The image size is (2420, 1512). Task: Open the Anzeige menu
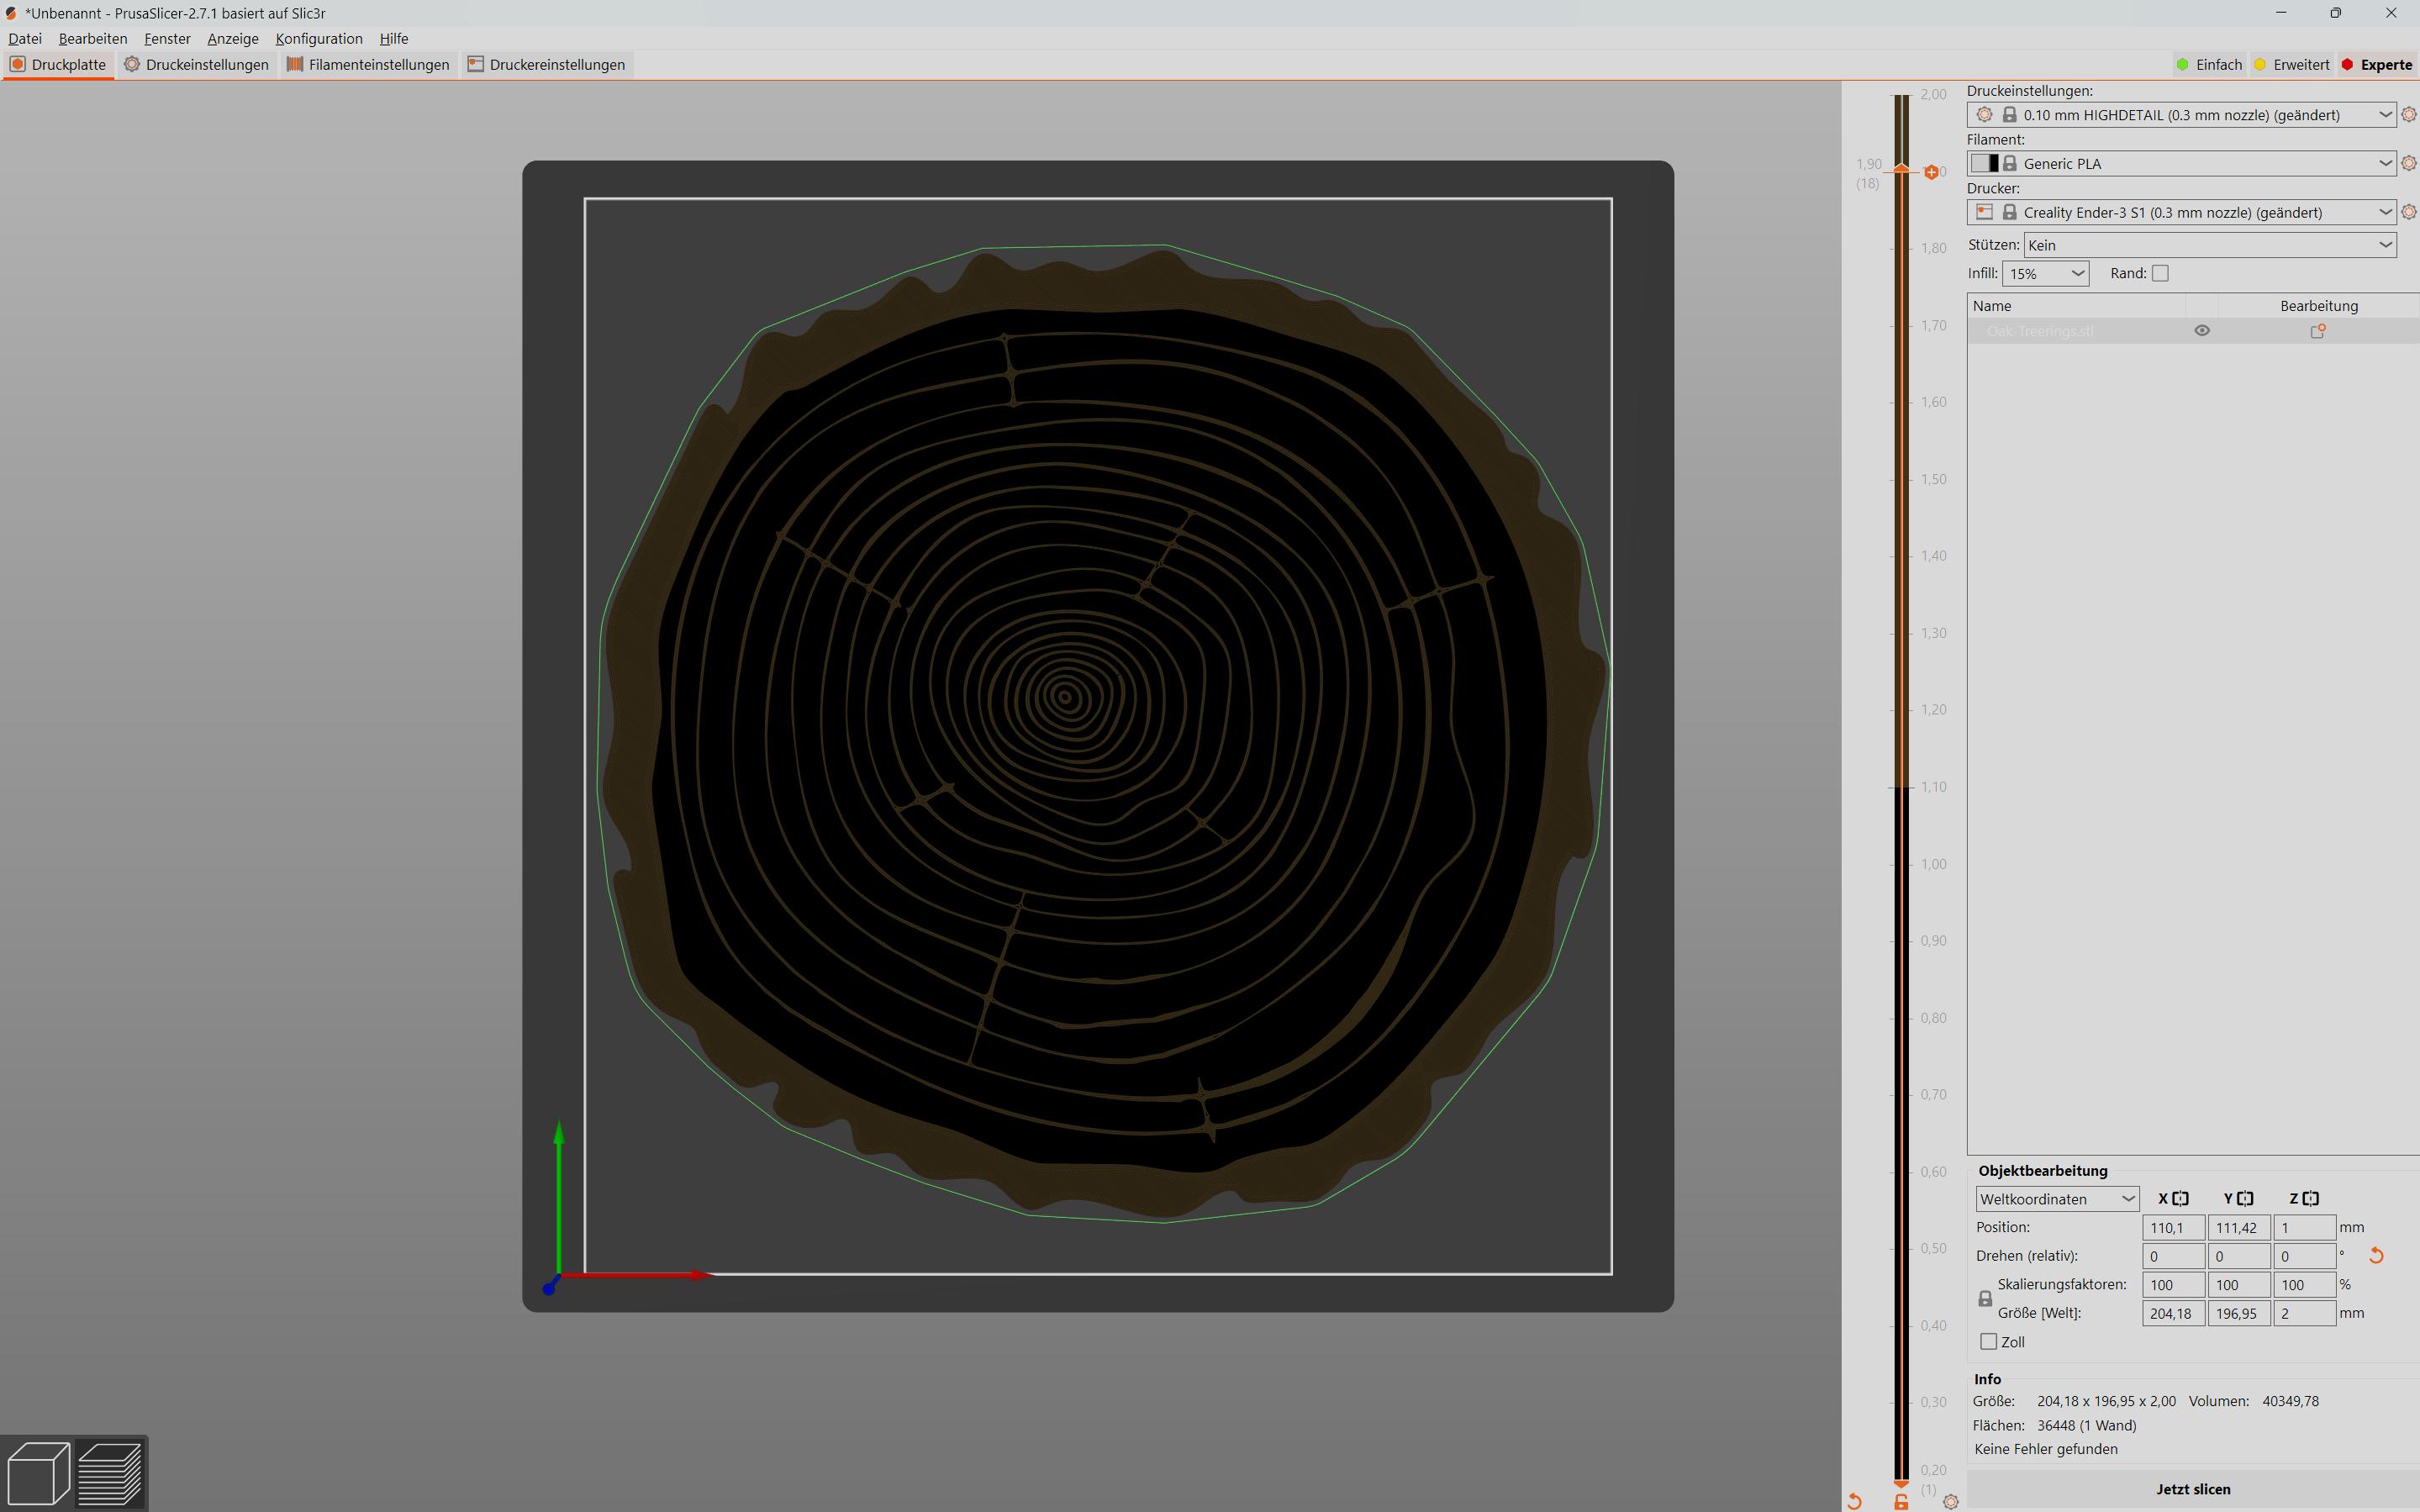(233, 39)
